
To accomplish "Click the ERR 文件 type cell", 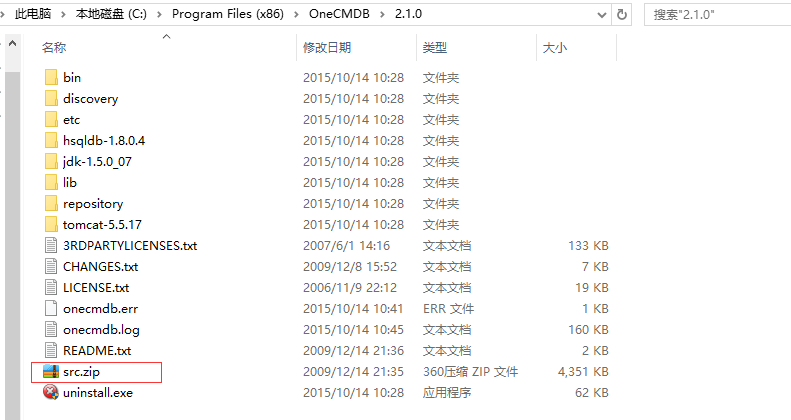I will [x=448, y=309].
